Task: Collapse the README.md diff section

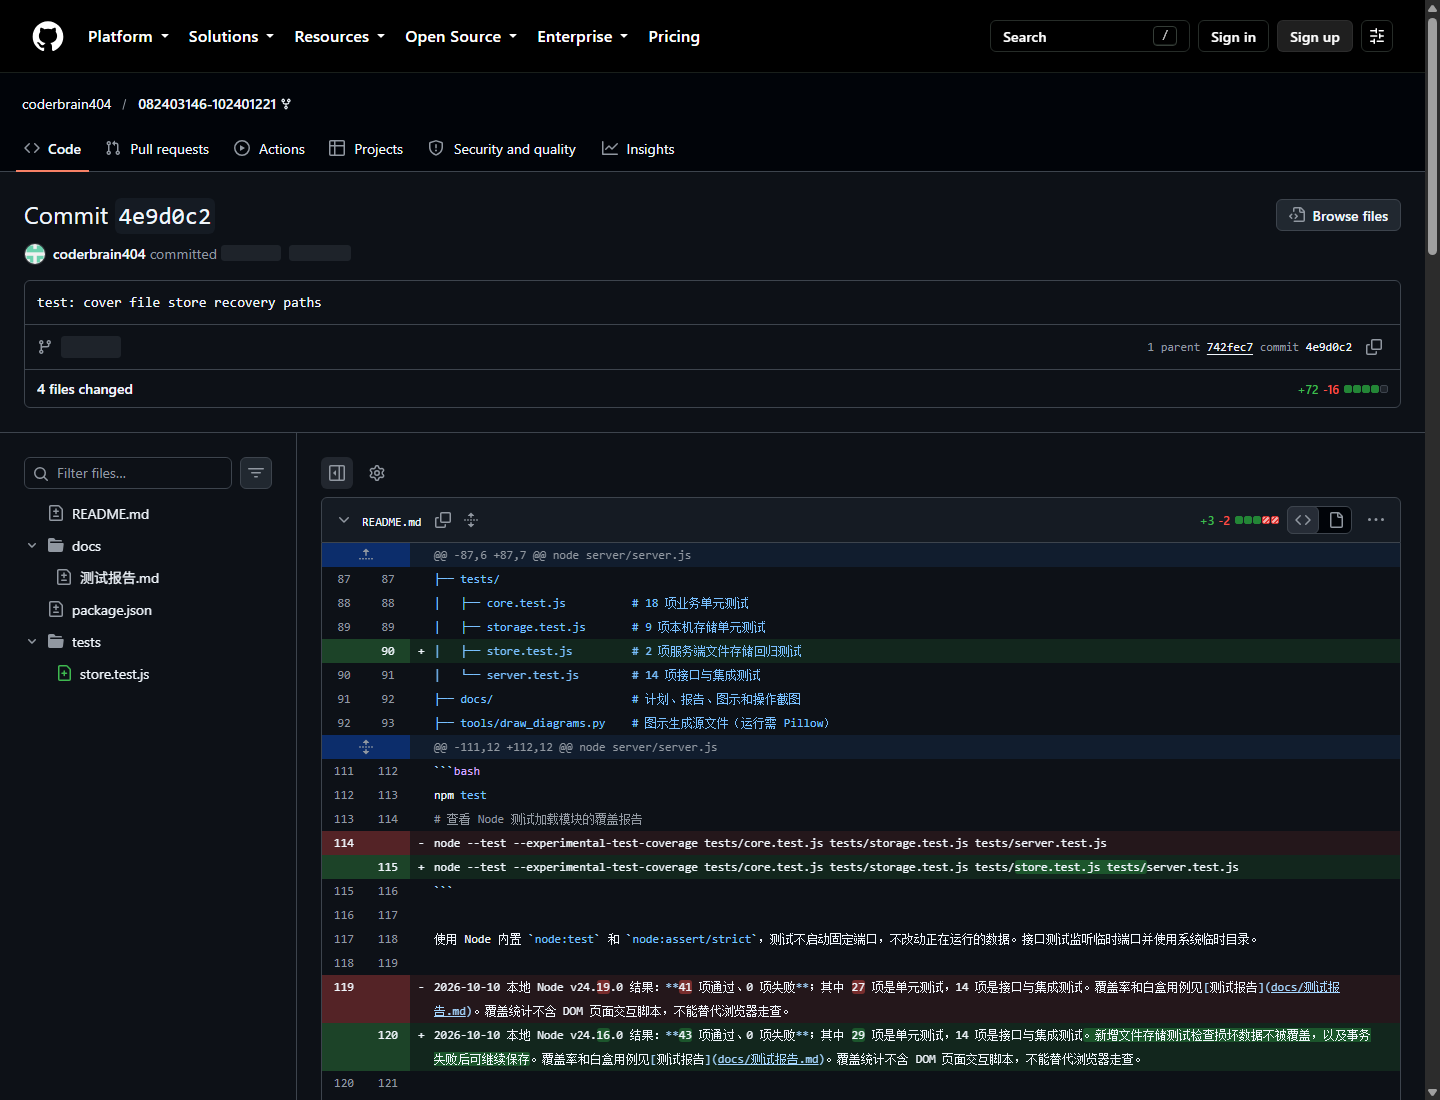Action: tap(344, 520)
